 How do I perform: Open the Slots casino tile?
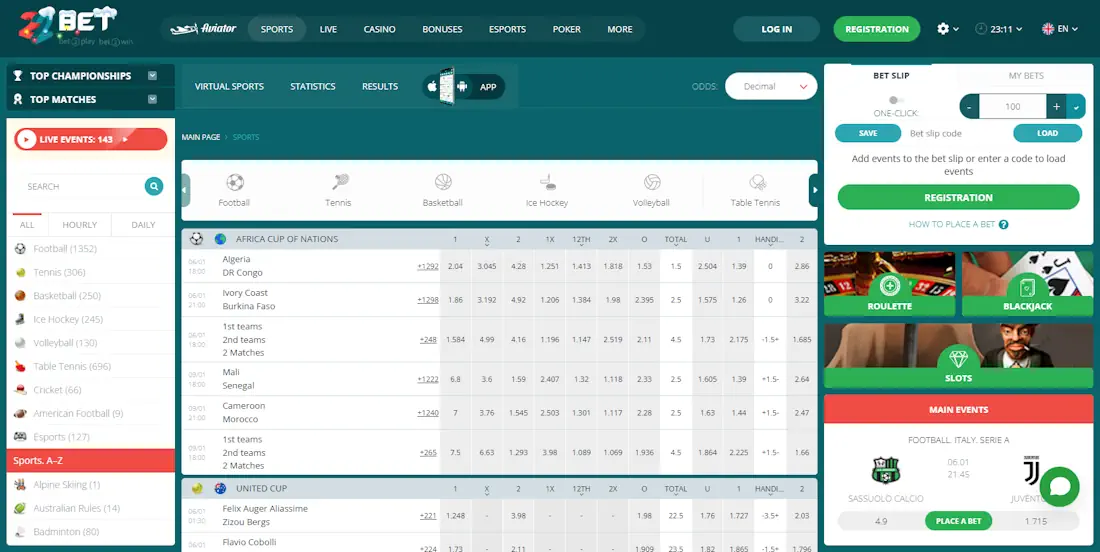pyautogui.click(x=958, y=356)
